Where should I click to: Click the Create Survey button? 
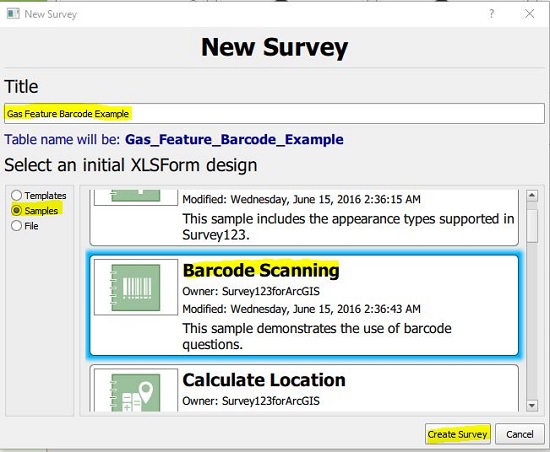(457, 434)
